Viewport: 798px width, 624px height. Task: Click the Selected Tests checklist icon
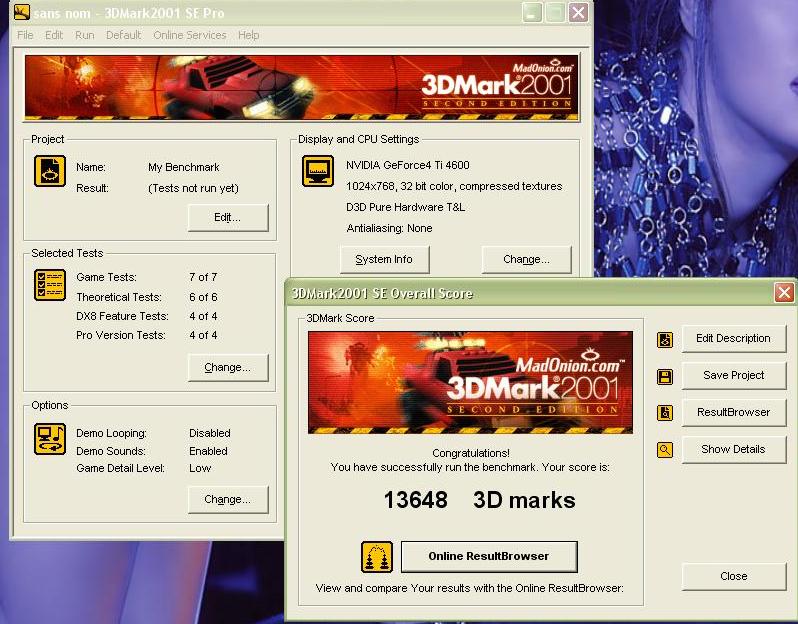point(49,285)
